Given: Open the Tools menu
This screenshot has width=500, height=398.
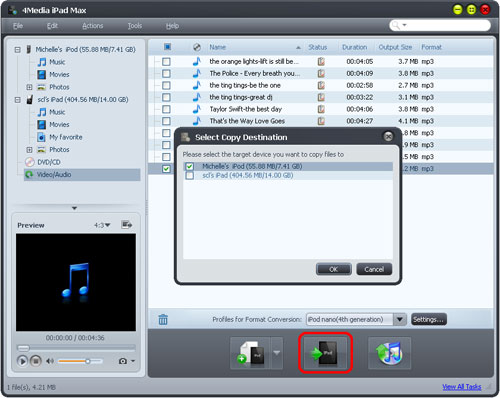Looking at the screenshot, I should tap(135, 26).
